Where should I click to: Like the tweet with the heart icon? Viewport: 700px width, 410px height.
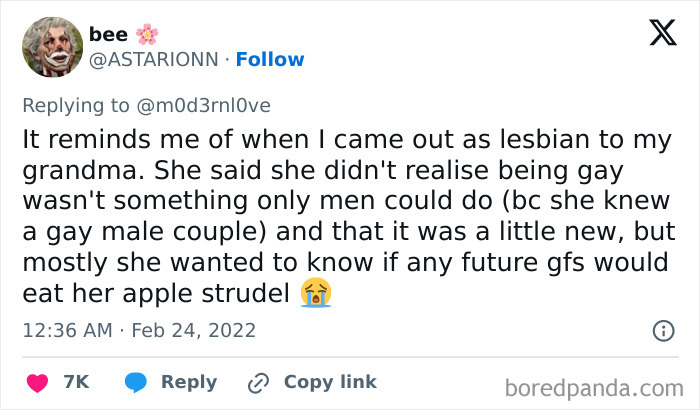click(36, 382)
